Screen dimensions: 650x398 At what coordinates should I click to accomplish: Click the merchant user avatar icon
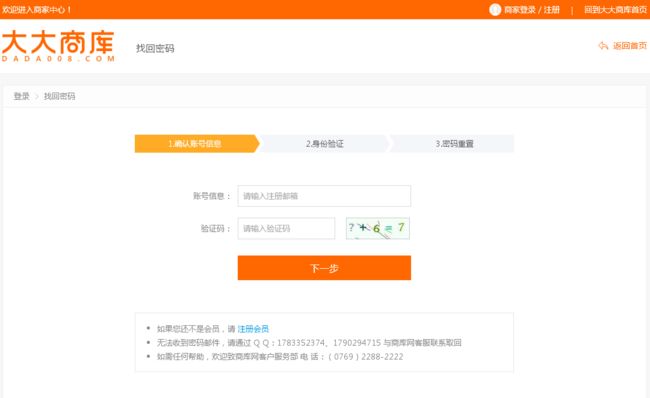click(495, 10)
